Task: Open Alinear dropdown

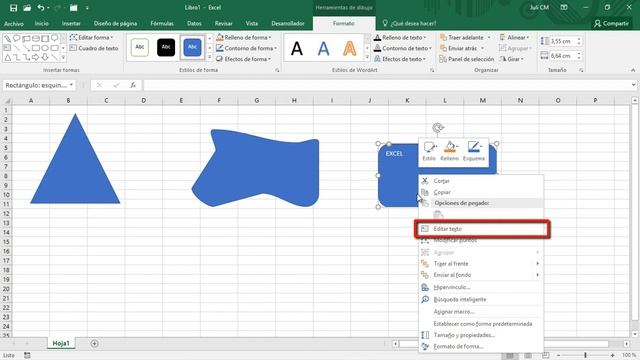Action: tap(514, 37)
